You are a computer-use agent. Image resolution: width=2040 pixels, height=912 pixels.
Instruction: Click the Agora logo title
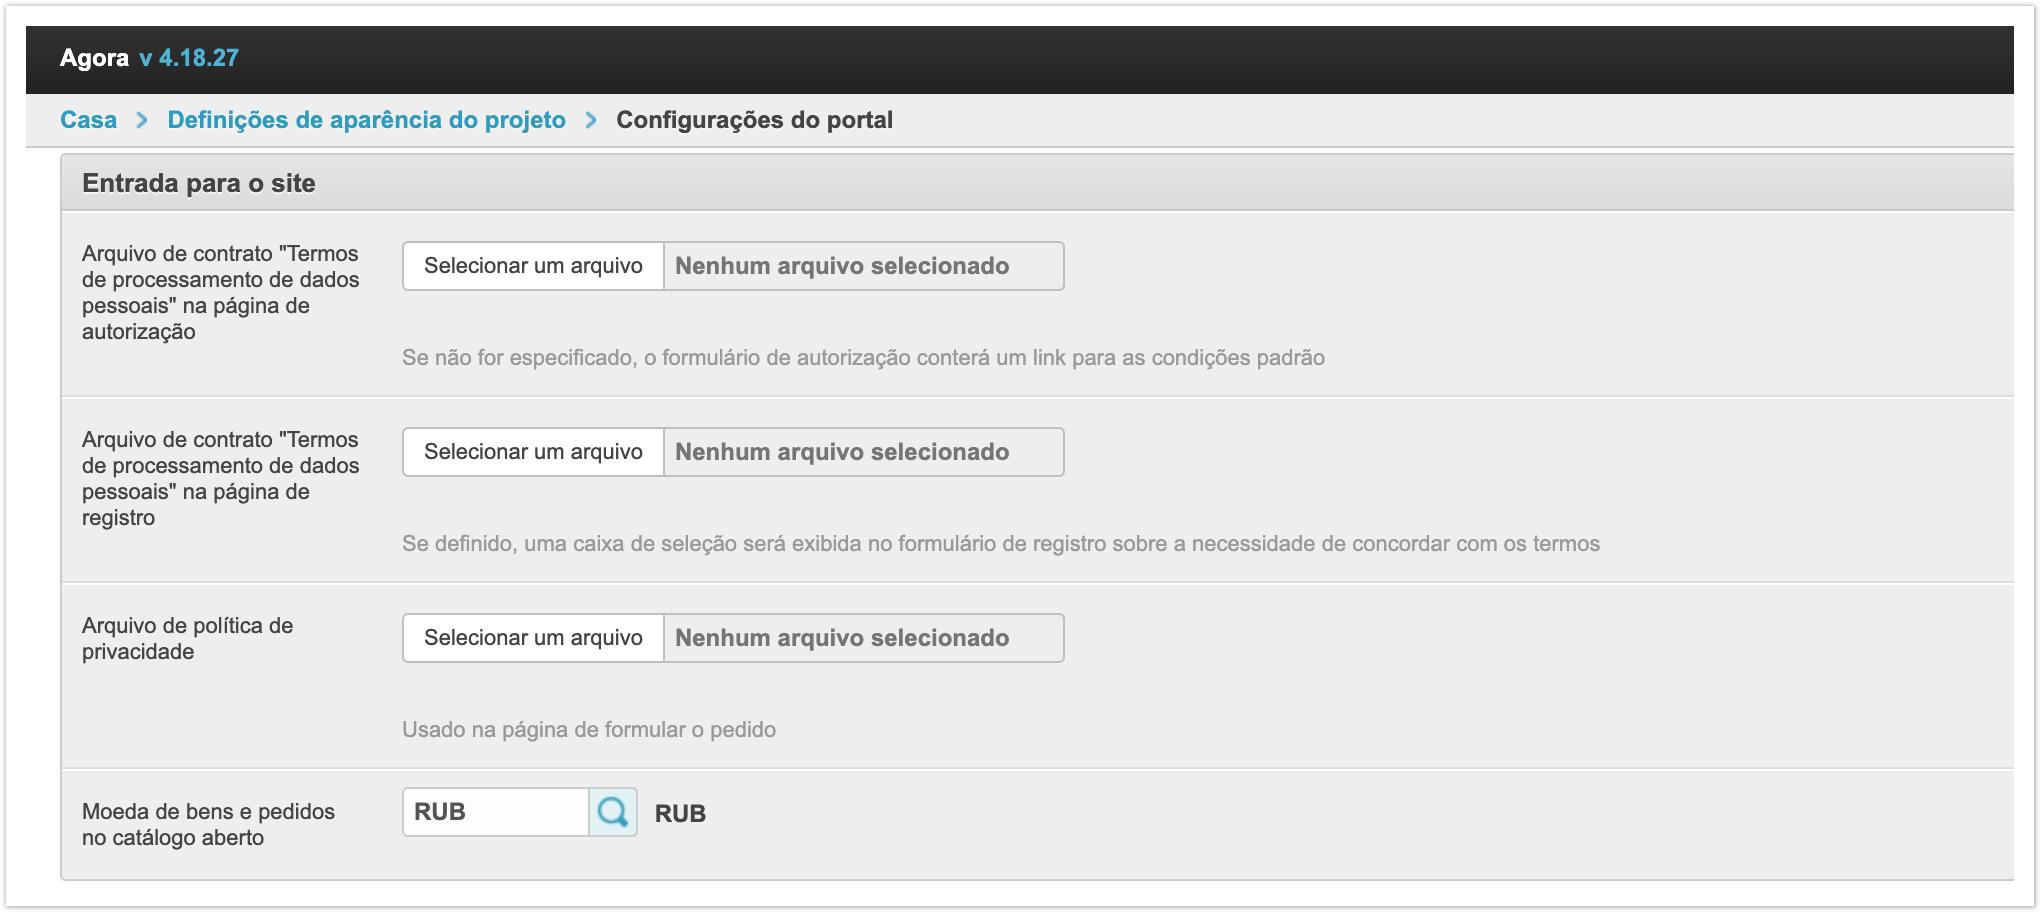point(94,58)
